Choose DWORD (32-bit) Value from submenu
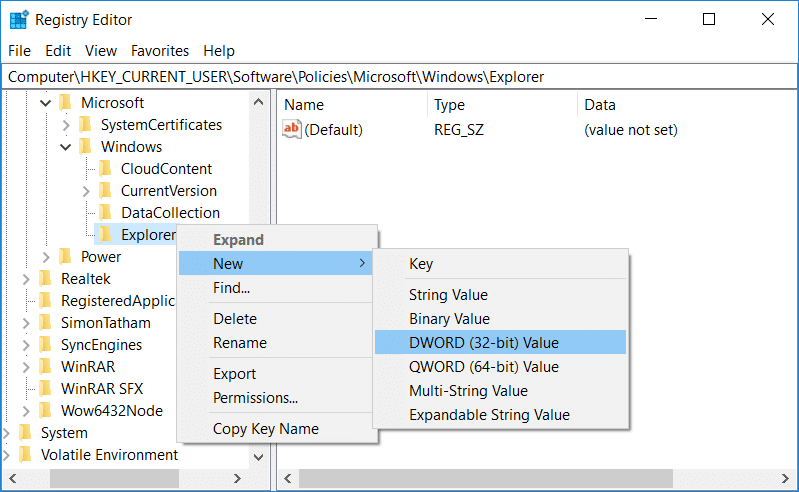This screenshot has height=492, width=799. [x=483, y=343]
